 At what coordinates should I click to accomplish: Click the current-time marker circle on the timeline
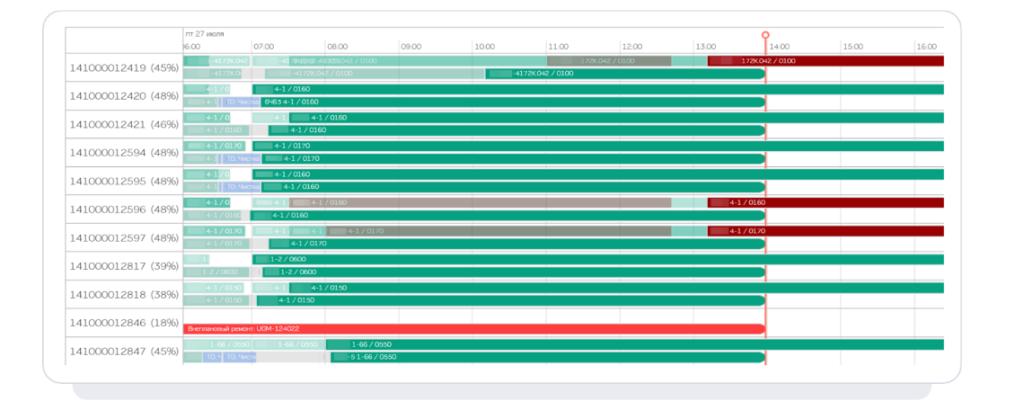pos(765,35)
